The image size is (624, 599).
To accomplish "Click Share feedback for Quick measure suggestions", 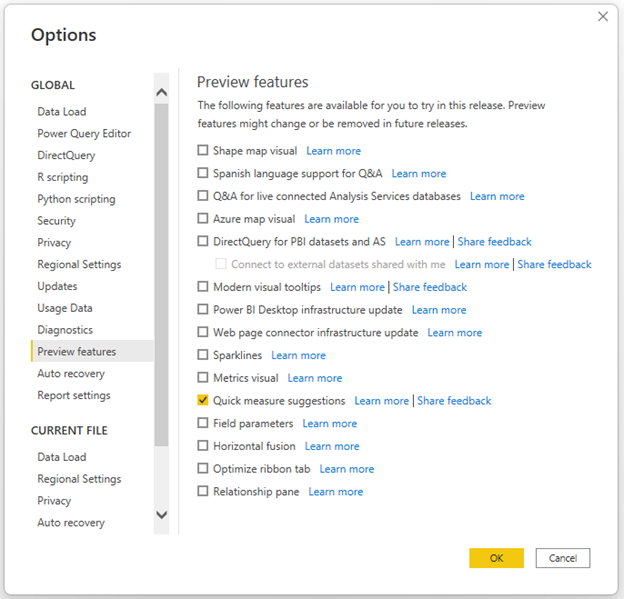I will [x=454, y=401].
